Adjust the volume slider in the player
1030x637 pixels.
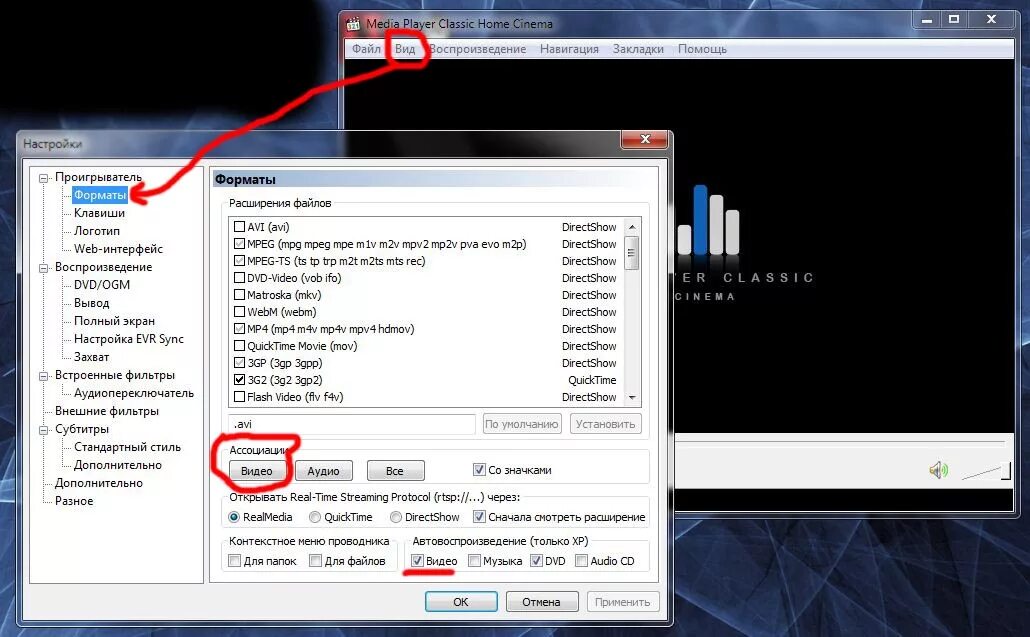[986, 471]
